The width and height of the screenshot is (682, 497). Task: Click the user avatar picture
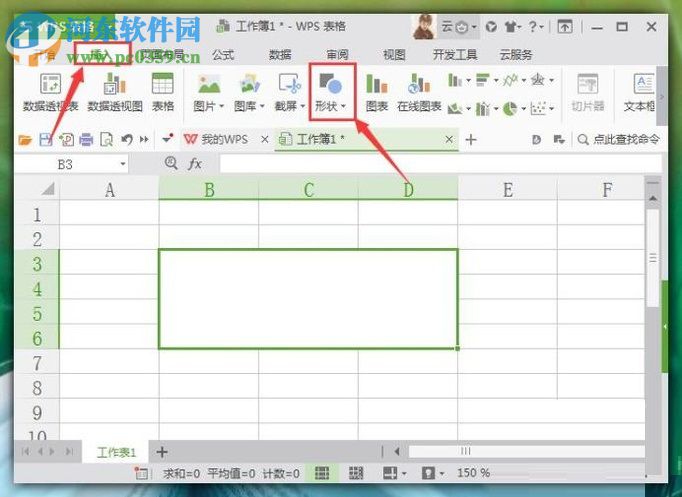pos(424,27)
